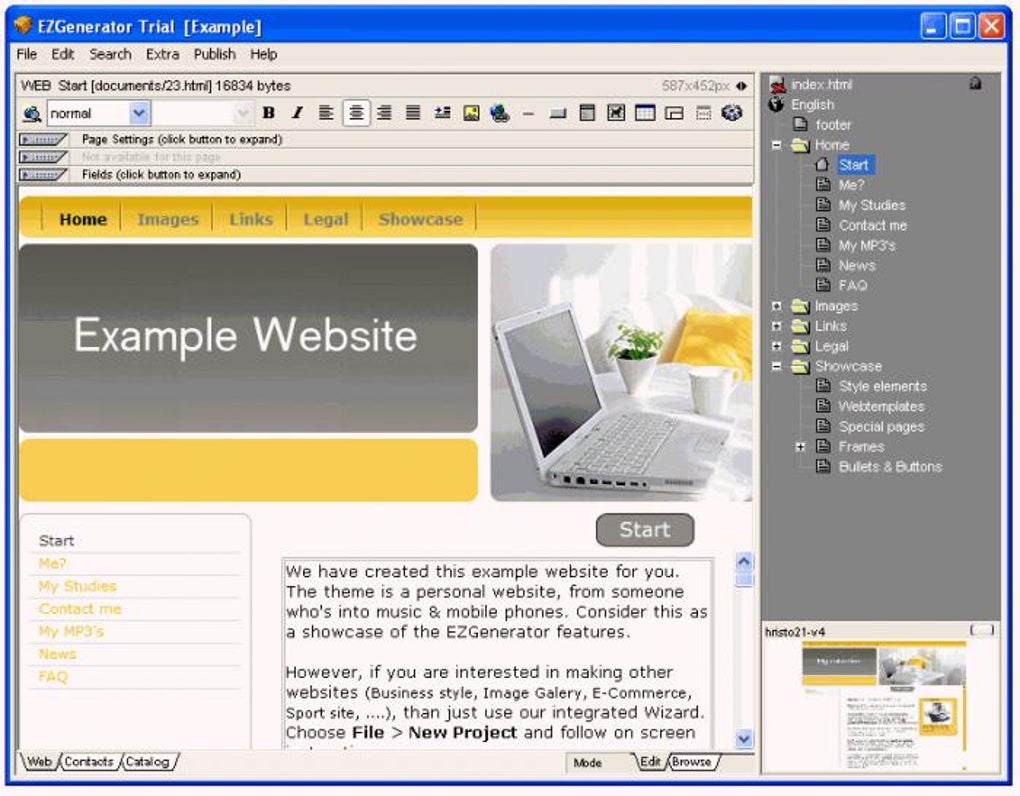Open the 'normal' style dropdown

coord(139,113)
